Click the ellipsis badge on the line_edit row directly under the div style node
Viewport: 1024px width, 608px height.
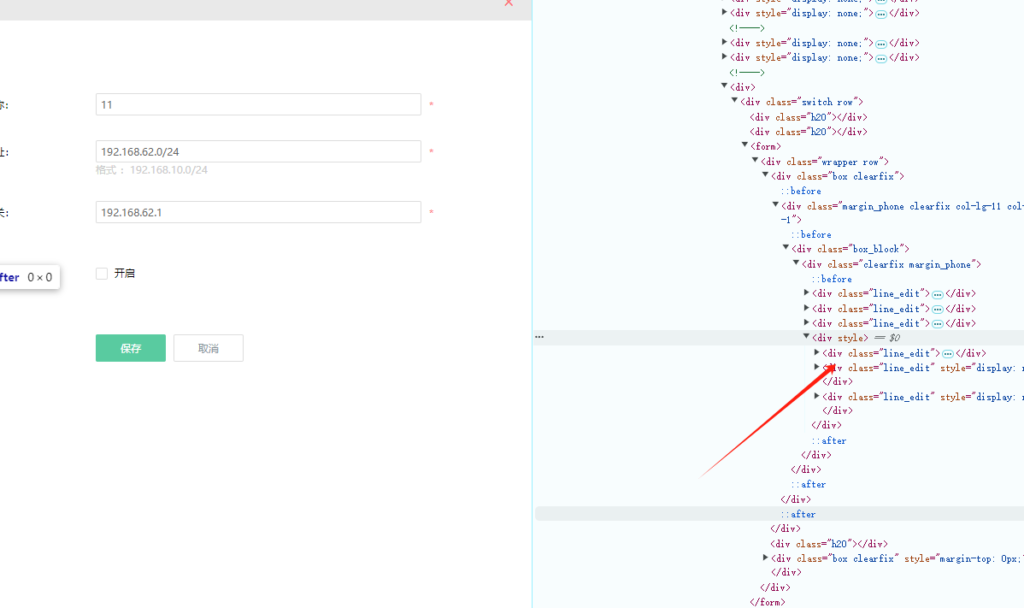pyautogui.click(x=948, y=354)
